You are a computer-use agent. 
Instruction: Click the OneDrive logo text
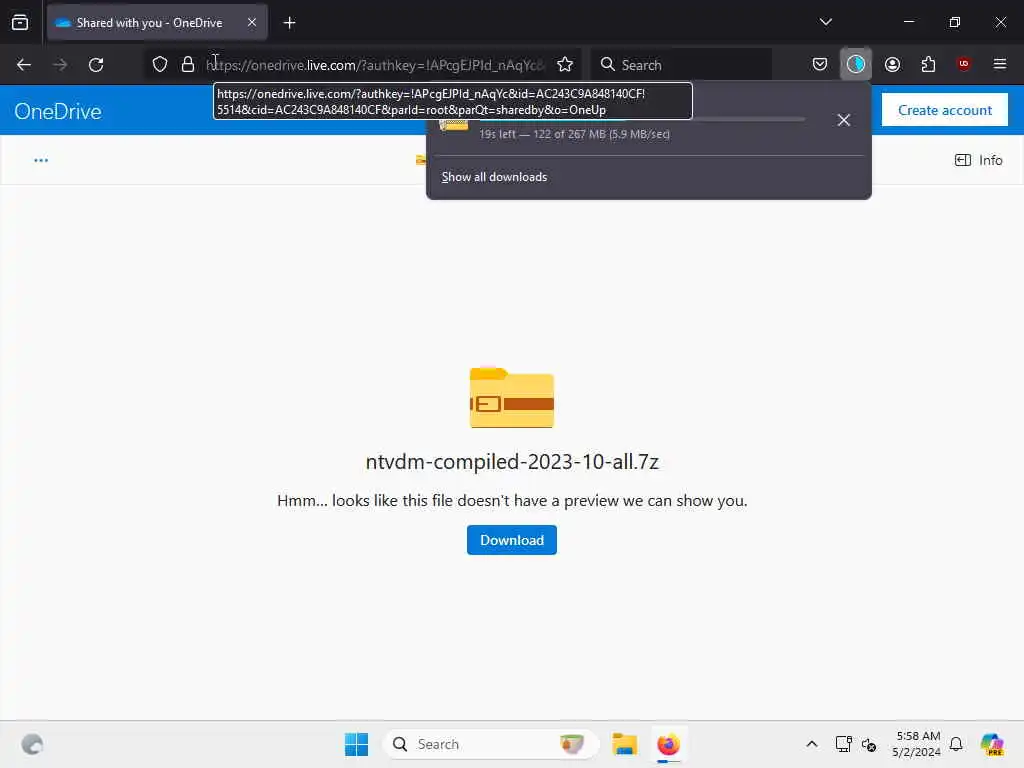[58, 111]
